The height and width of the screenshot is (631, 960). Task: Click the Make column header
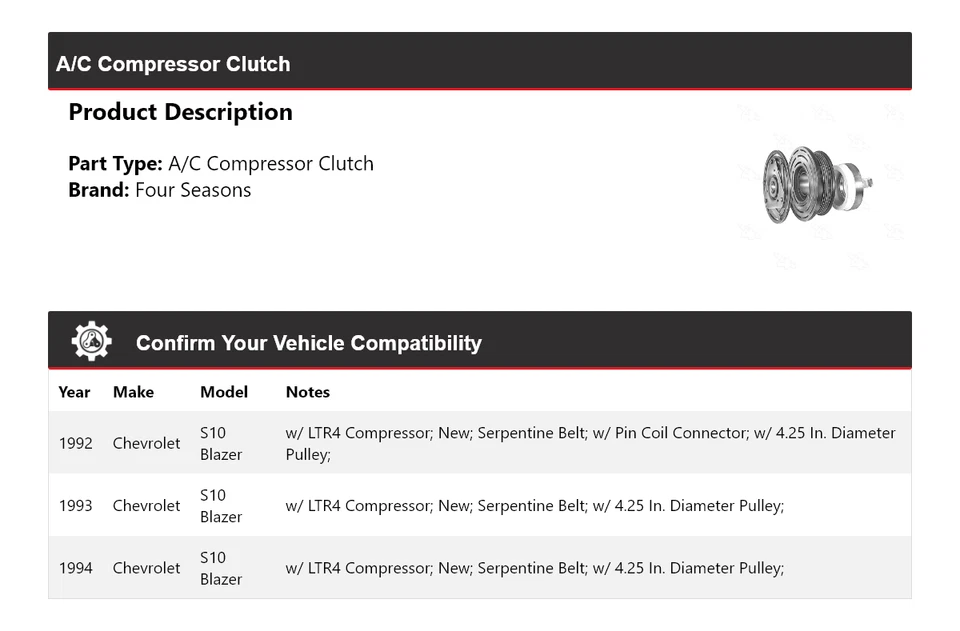(x=133, y=392)
